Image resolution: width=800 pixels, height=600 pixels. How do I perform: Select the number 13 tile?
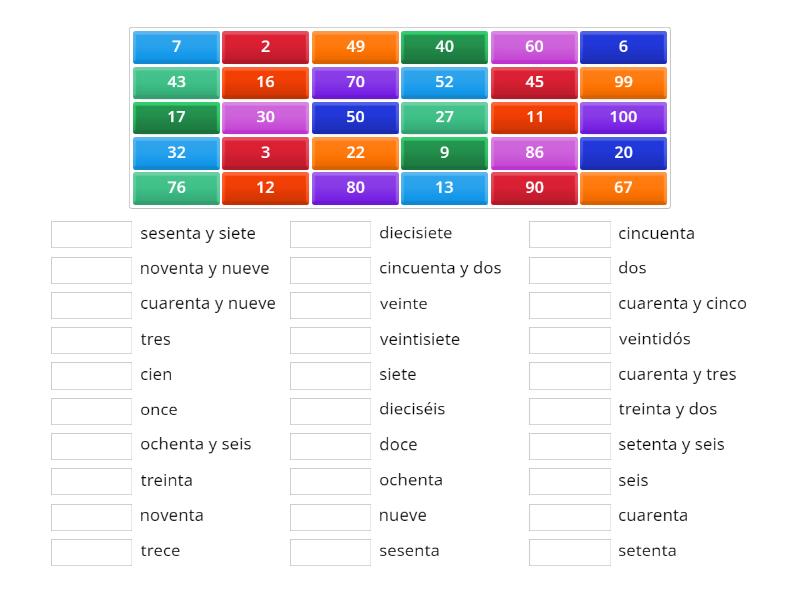click(444, 187)
